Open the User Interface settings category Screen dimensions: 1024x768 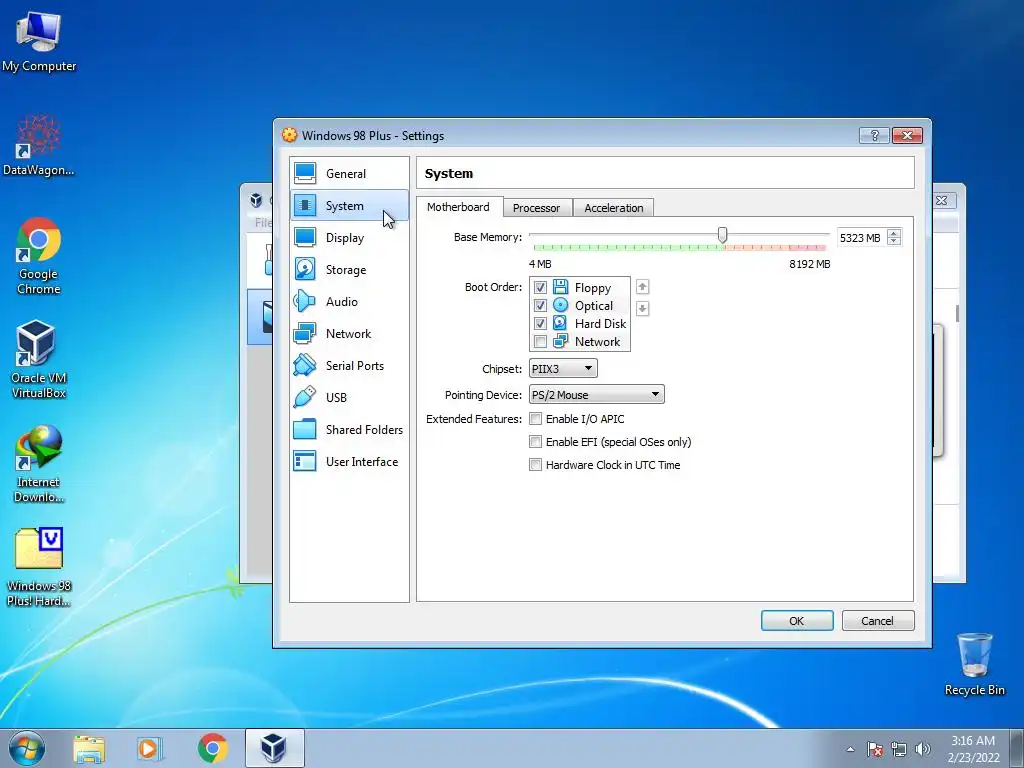[349, 462]
